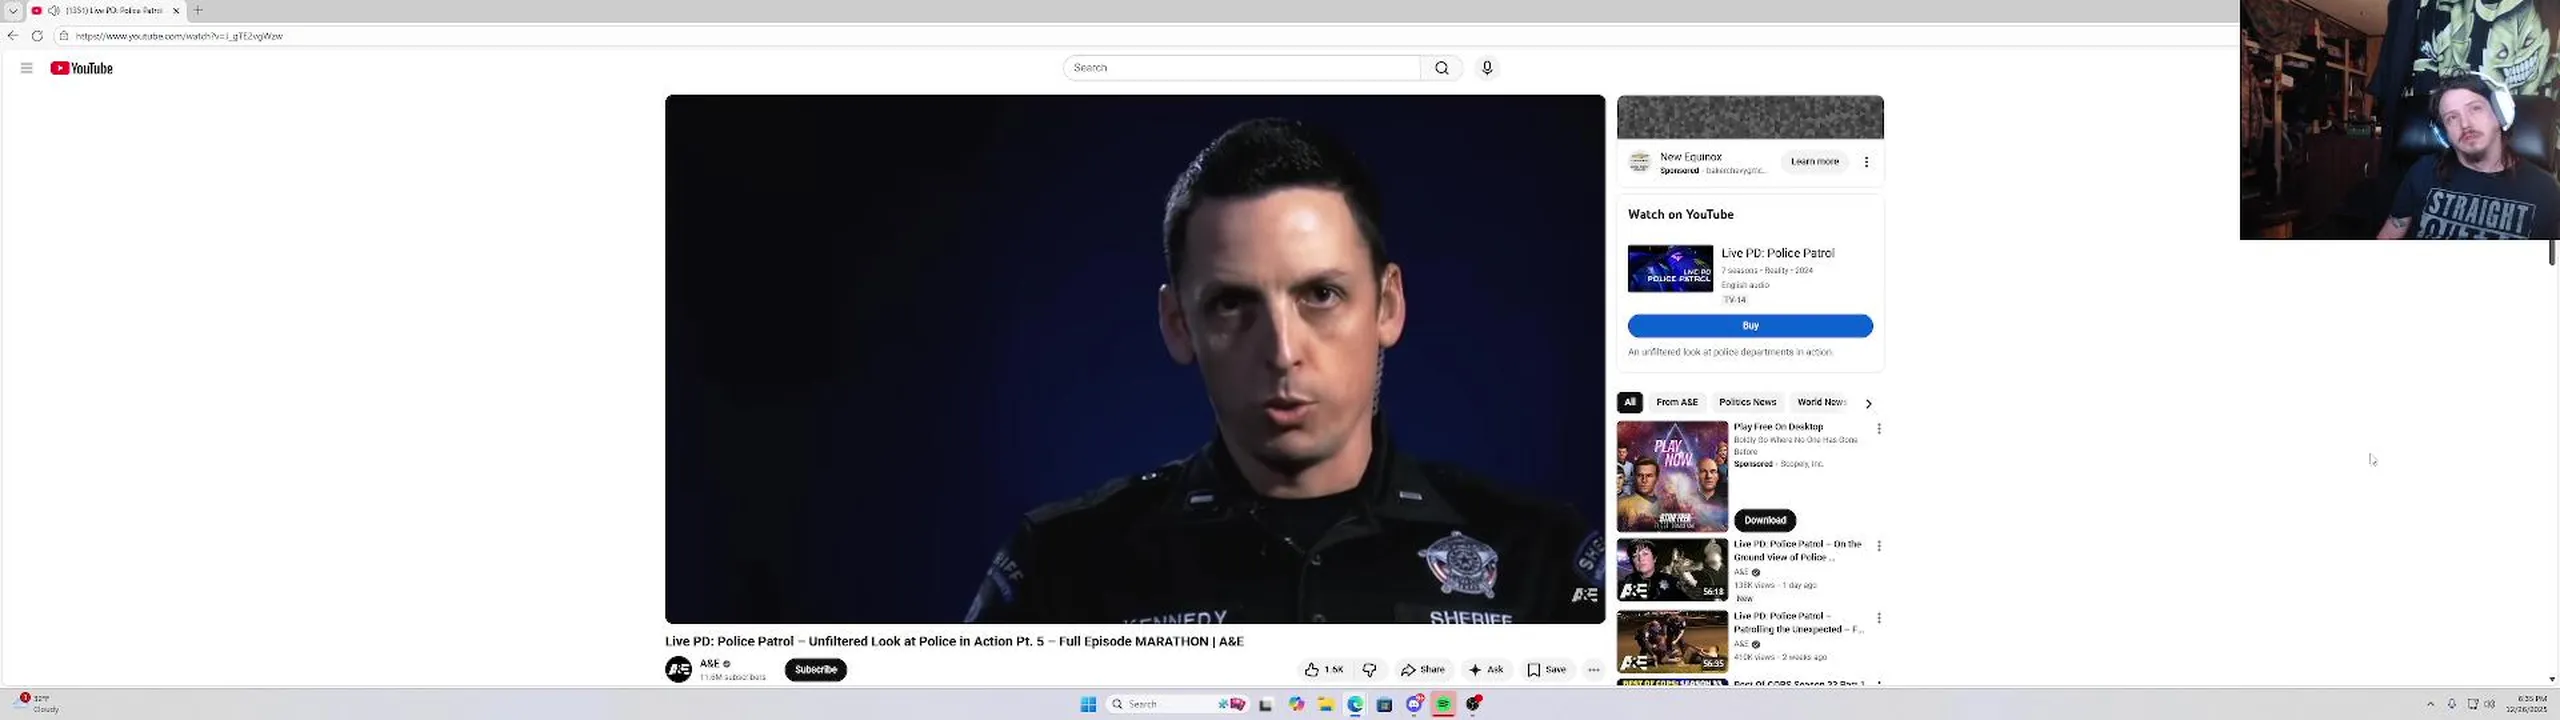The height and width of the screenshot is (720, 2560).
Task: Select the All filter chip
Action: (1629, 403)
